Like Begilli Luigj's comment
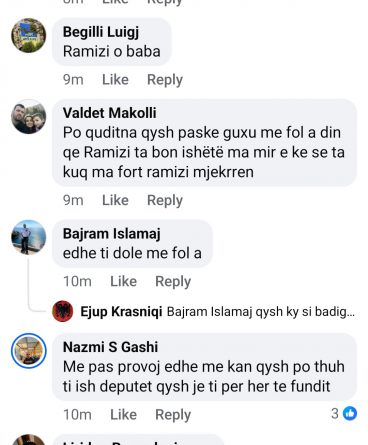The width and height of the screenshot is (368, 445). (x=115, y=80)
